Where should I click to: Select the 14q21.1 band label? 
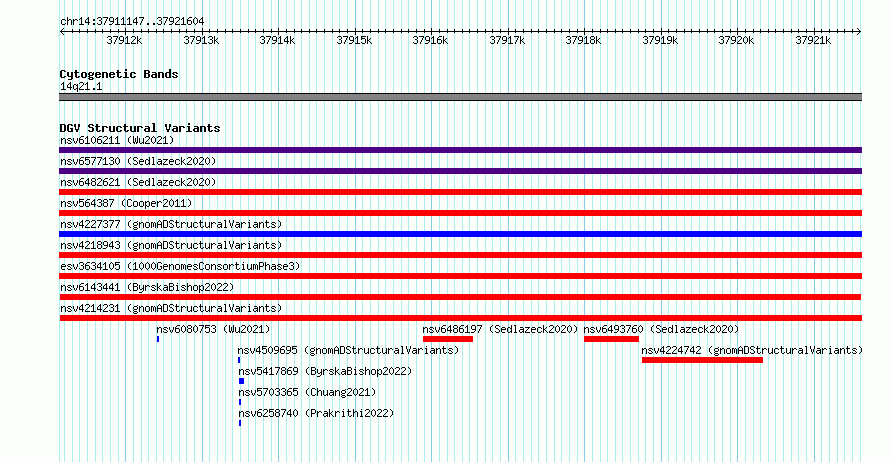[81, 86]
